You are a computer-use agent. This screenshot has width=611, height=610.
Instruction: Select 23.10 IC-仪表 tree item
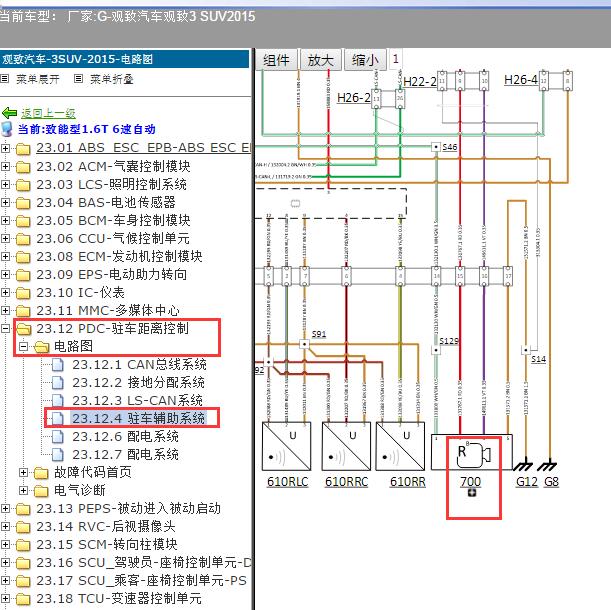pyautogui.click(x=80, y=292)
